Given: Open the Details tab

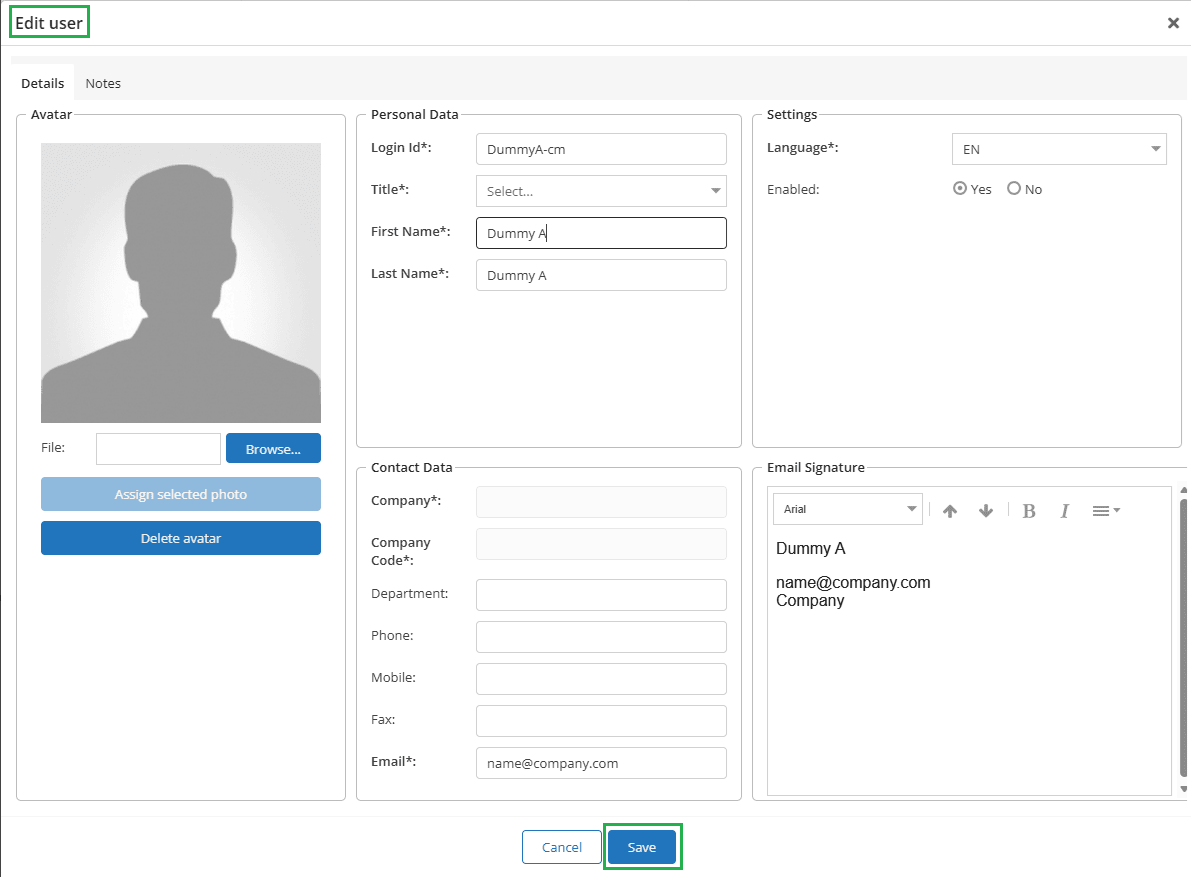Looking at the screenshot, I should (x=43, y=84).
